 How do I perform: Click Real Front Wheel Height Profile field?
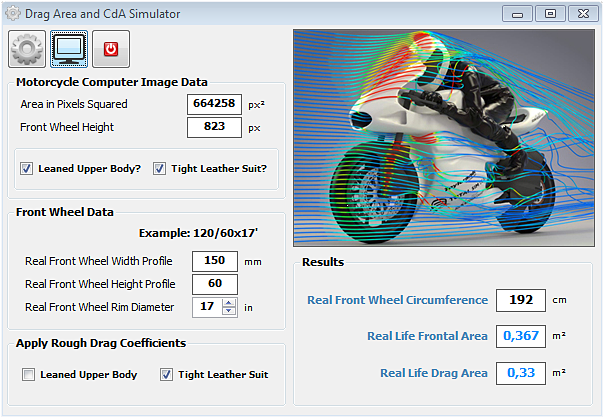[x=215, y=284]
